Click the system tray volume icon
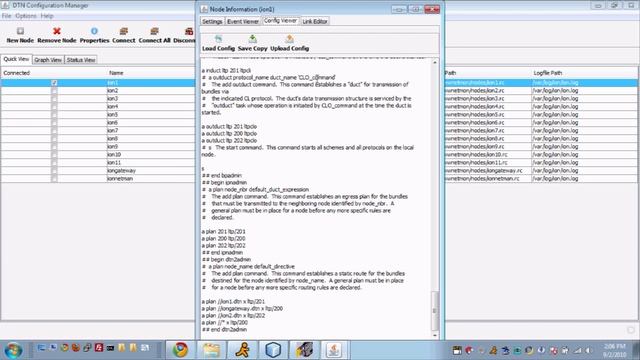Screen dimensions: 640x360 (589, 350)
